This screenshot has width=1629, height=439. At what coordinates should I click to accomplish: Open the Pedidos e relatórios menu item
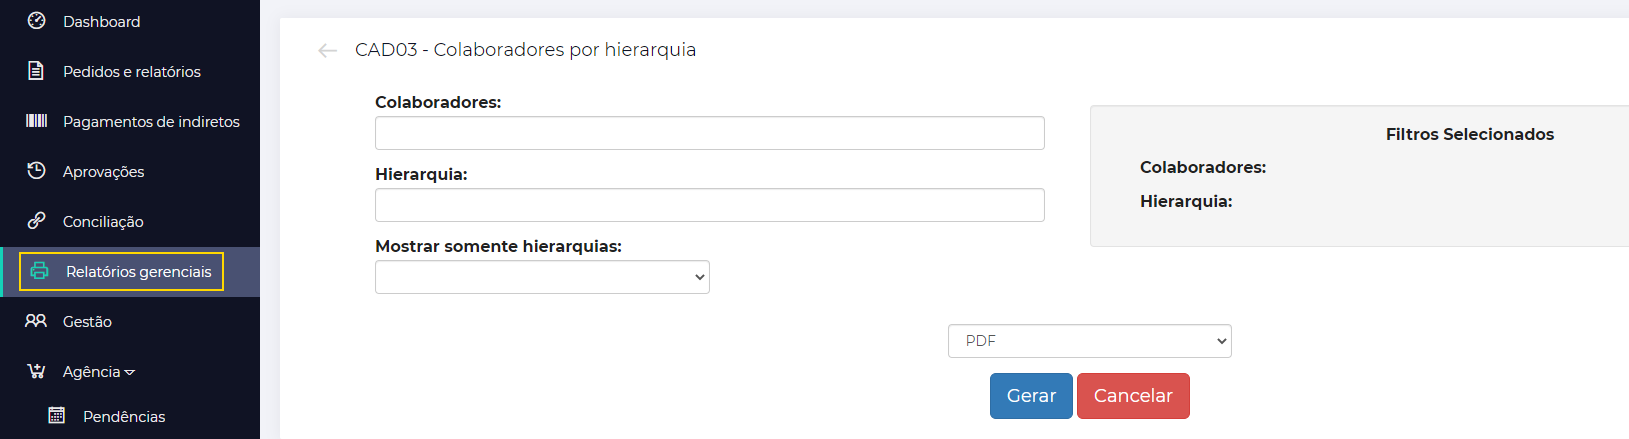(x=132, y=71)
